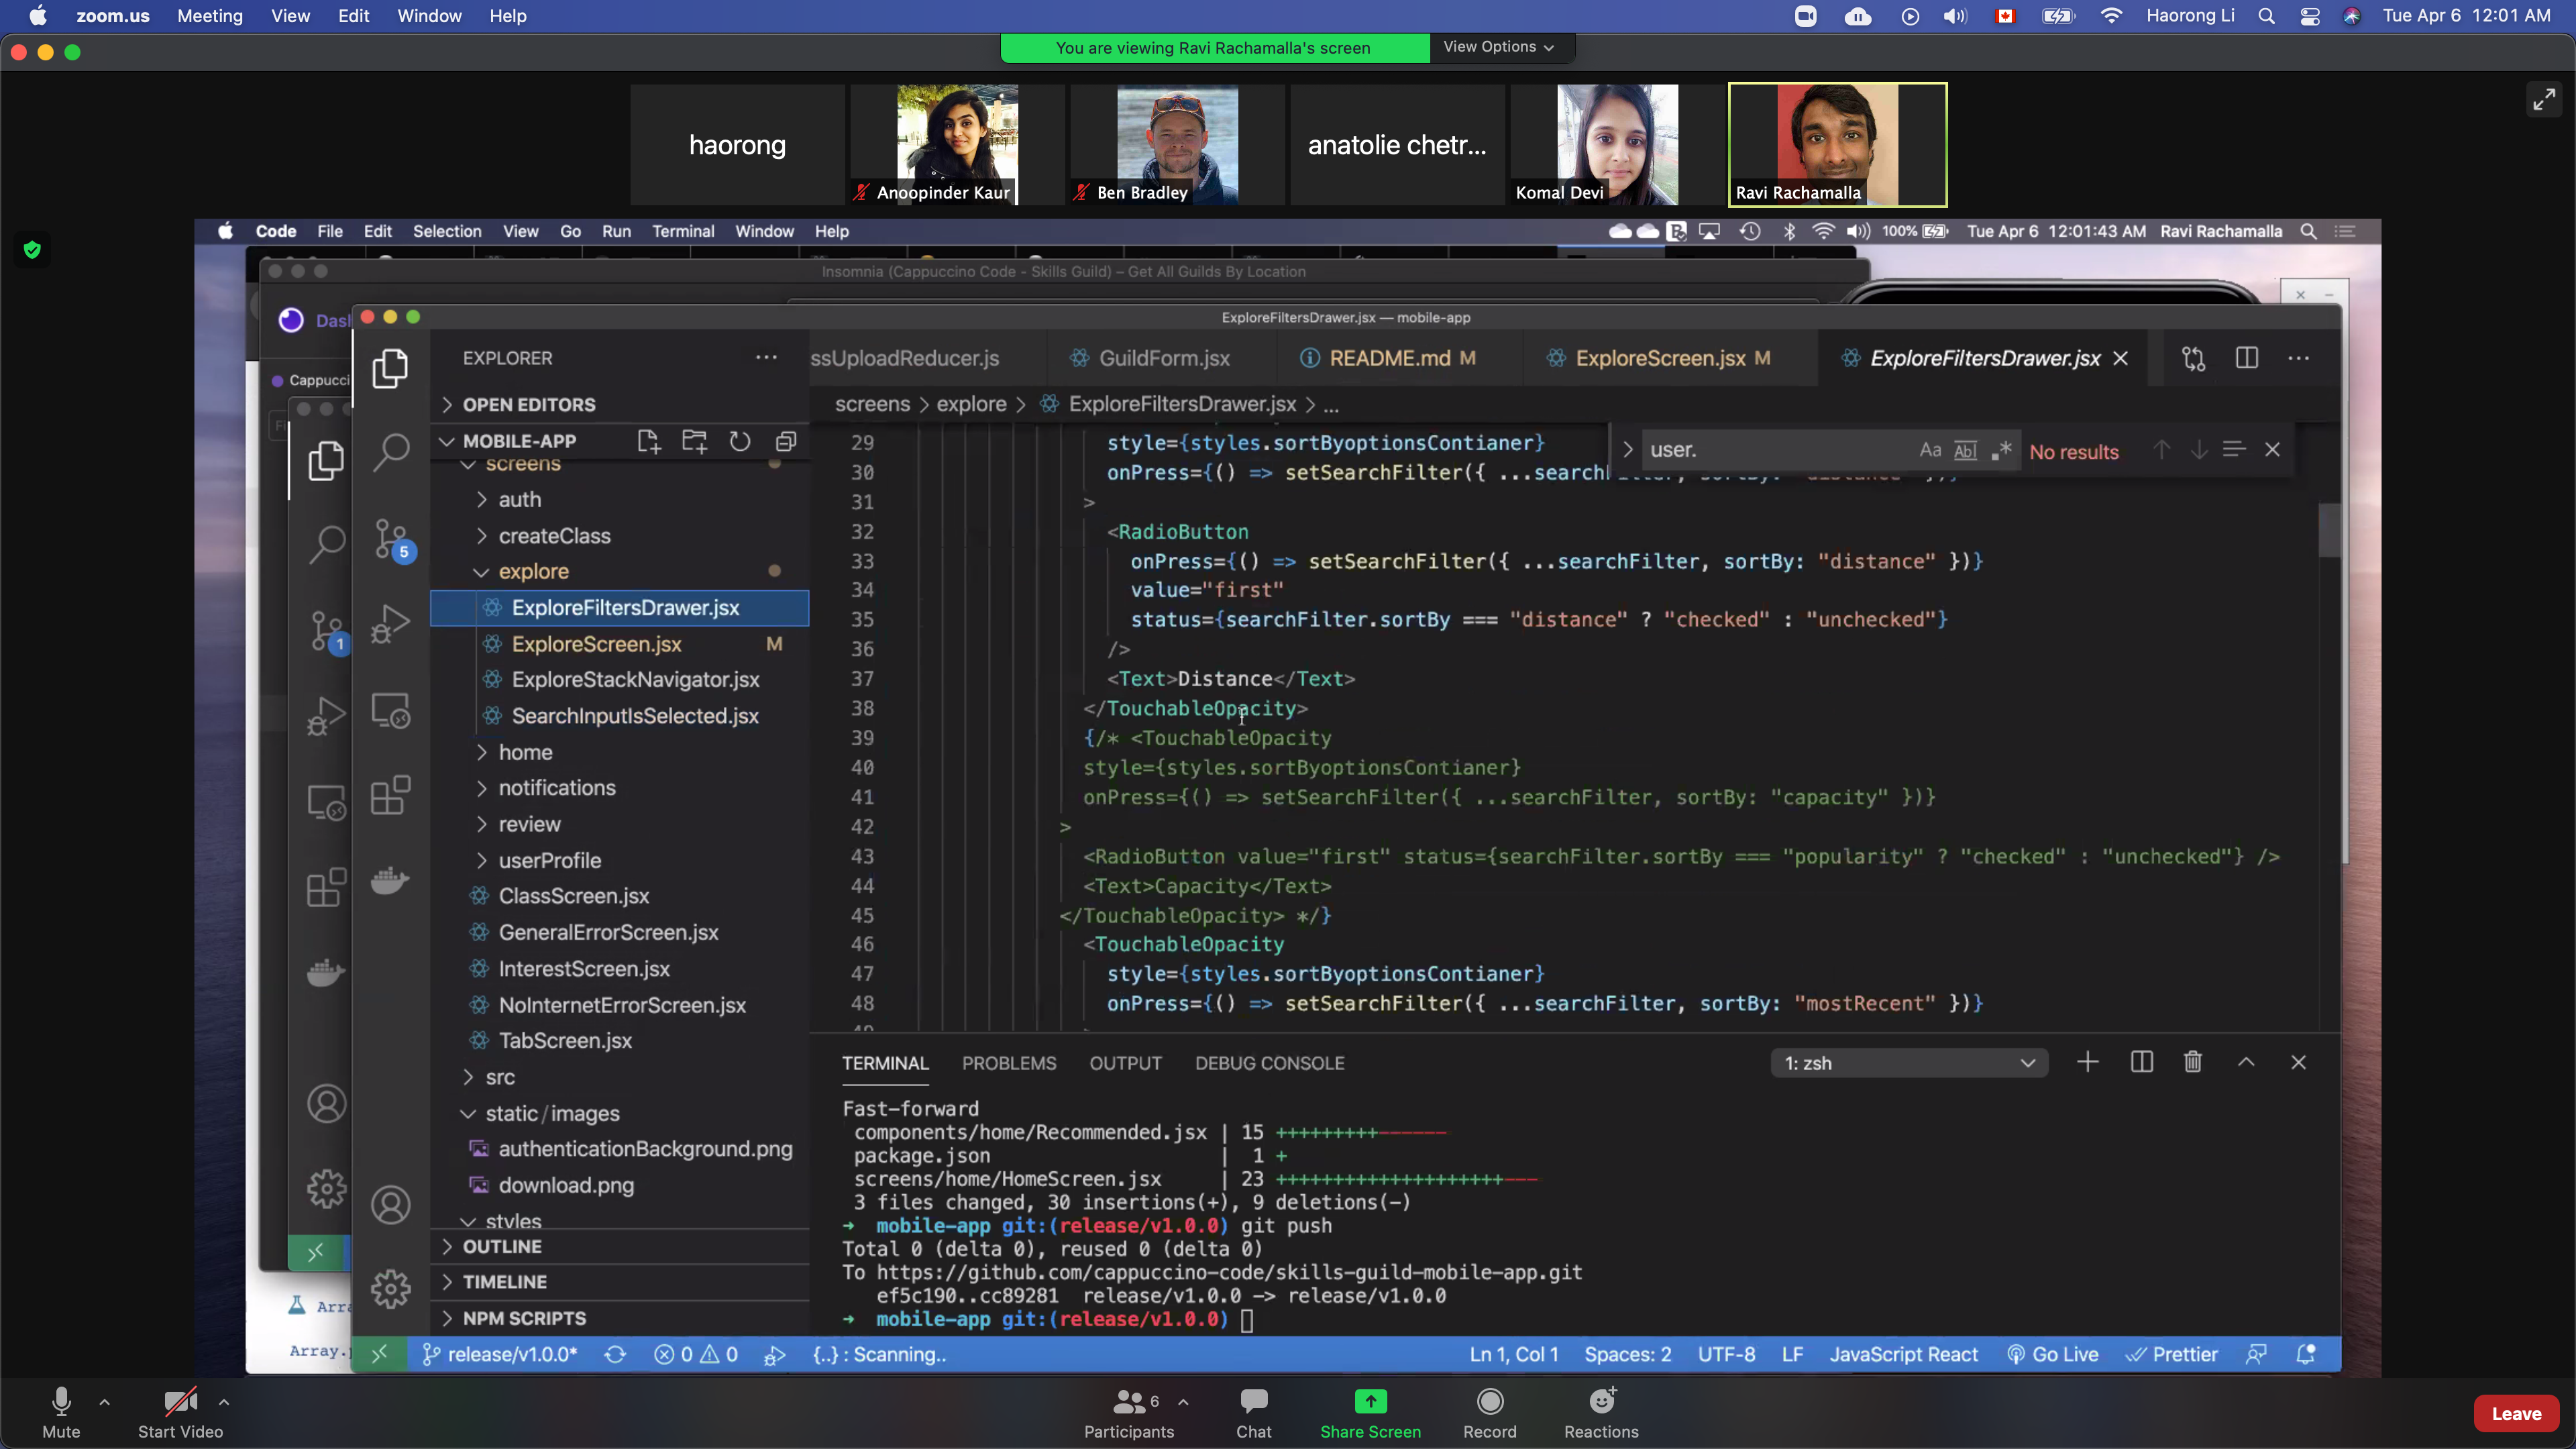Open the Remote Explorer view icon
This screenshot has width=2576, height=1449.
[x=390, y=711]
